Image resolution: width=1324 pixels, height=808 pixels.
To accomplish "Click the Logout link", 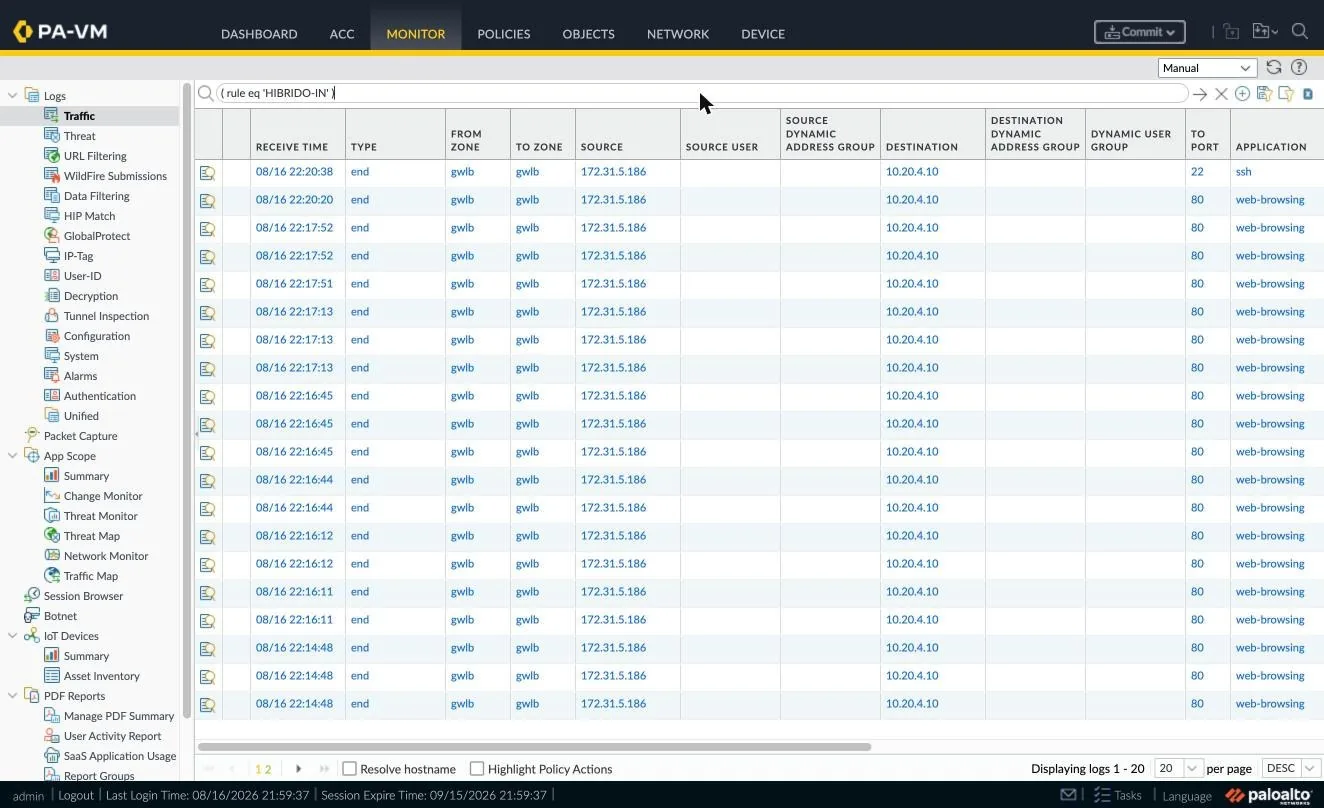I will (76, 795).
